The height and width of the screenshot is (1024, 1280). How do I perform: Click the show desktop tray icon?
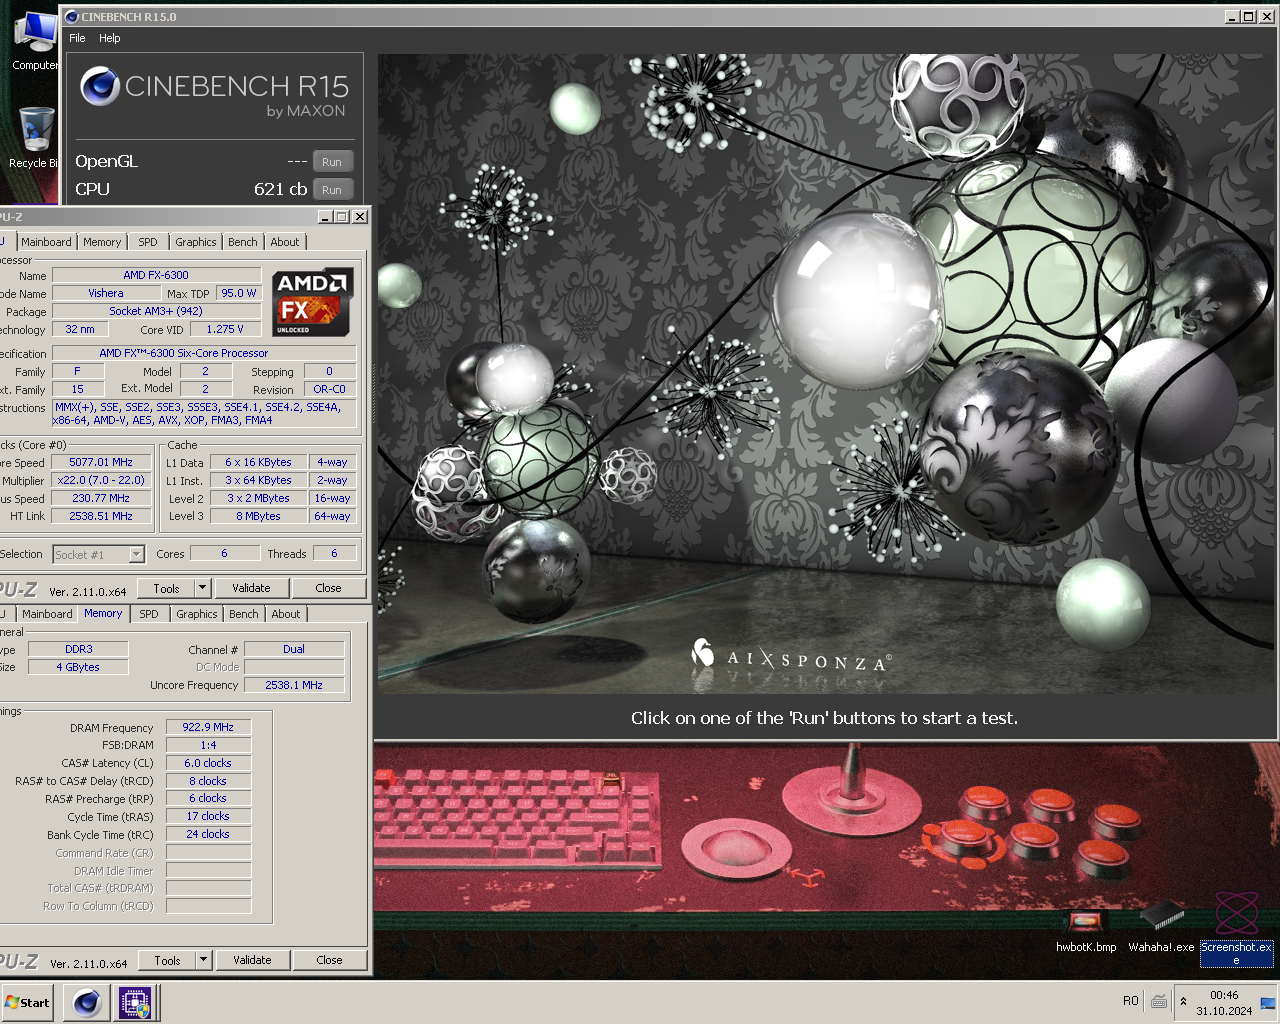pos(1268,1002)
